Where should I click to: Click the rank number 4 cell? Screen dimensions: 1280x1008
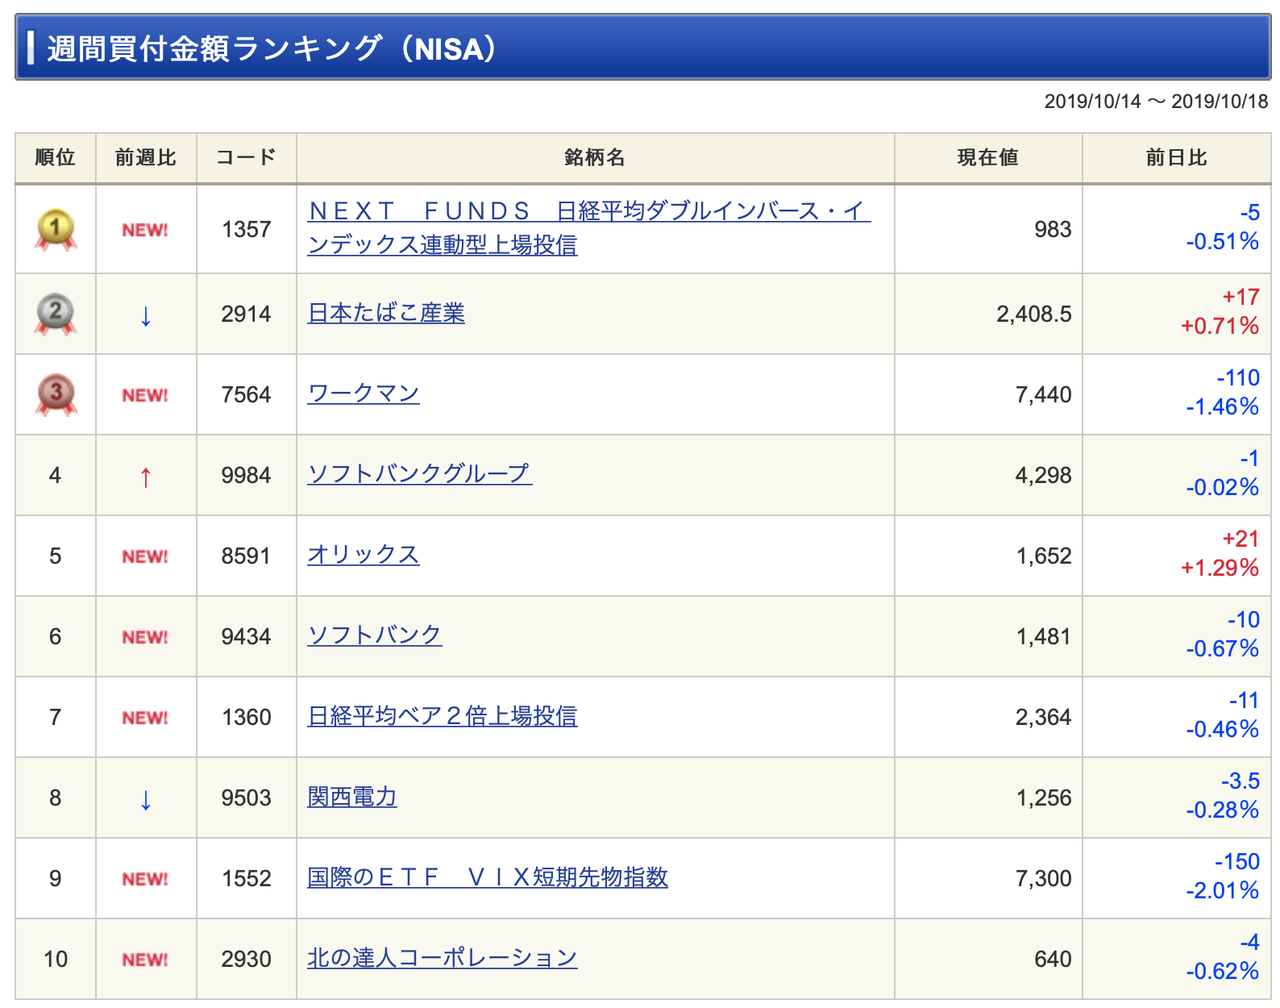pos(55,475)
